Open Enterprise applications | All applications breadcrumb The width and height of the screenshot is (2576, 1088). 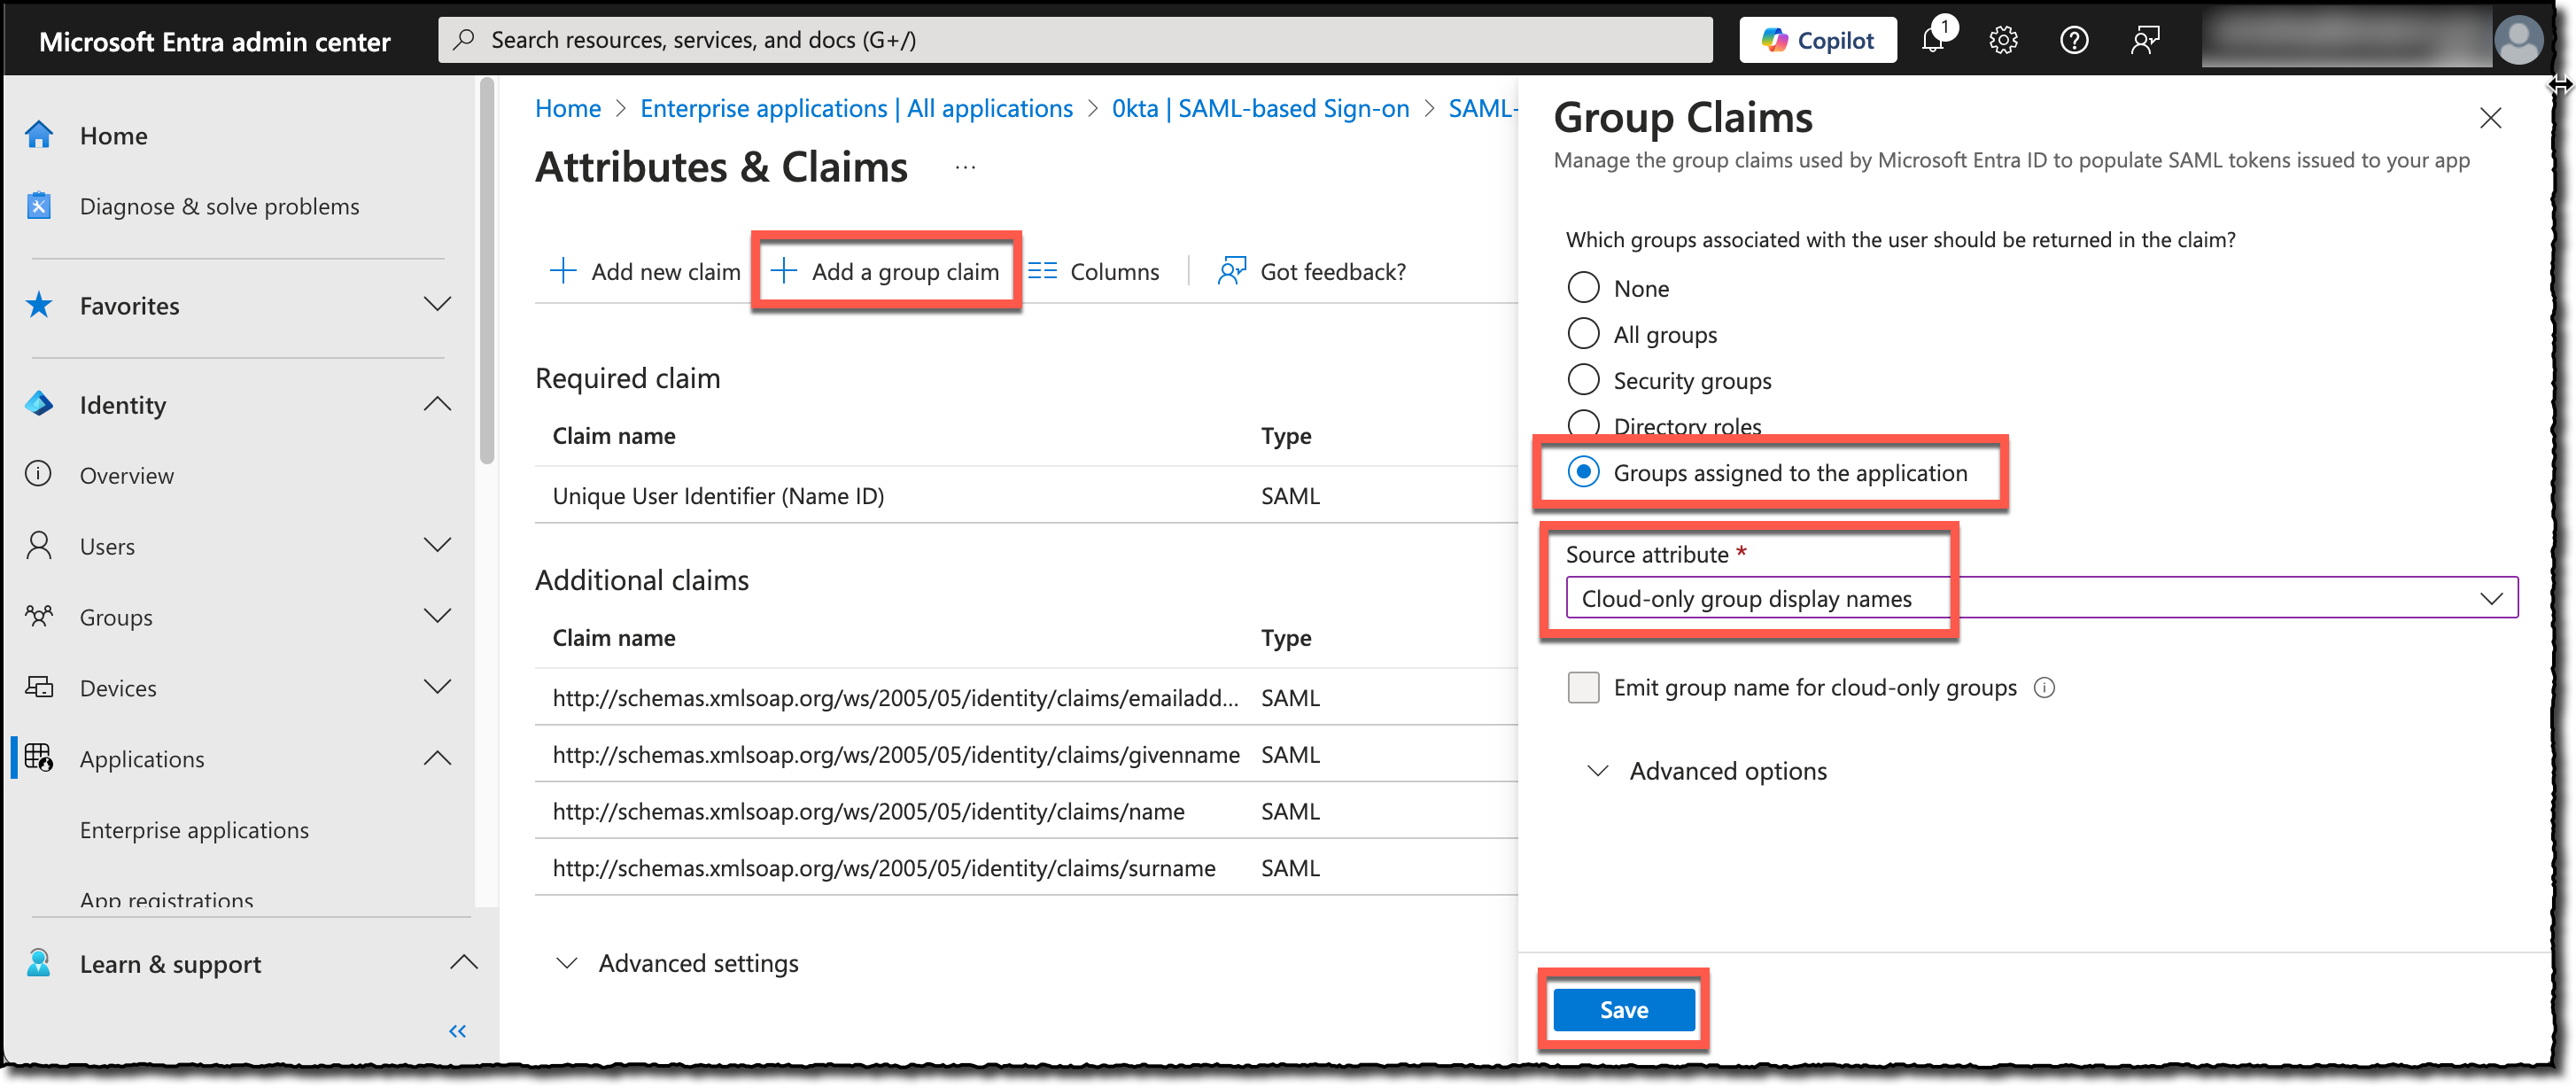coord(854,108)
